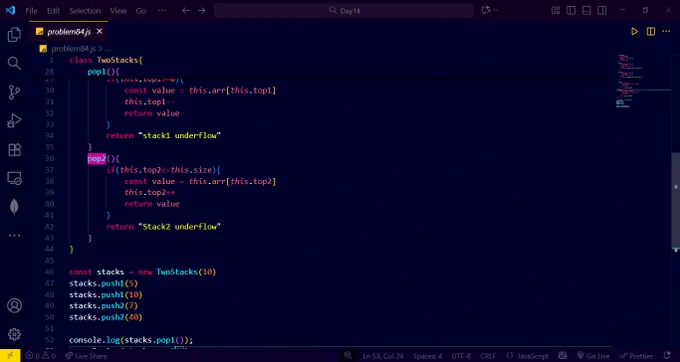Click the zoom magnifier icon in status bar
The image size is (680, 362).
(x=348, y=355)
